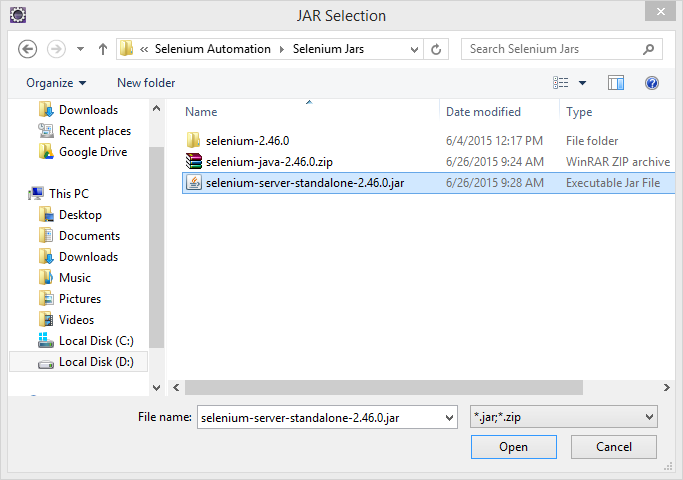Create a New folder
The image size is (683, 480).
[x=146, y=83]
